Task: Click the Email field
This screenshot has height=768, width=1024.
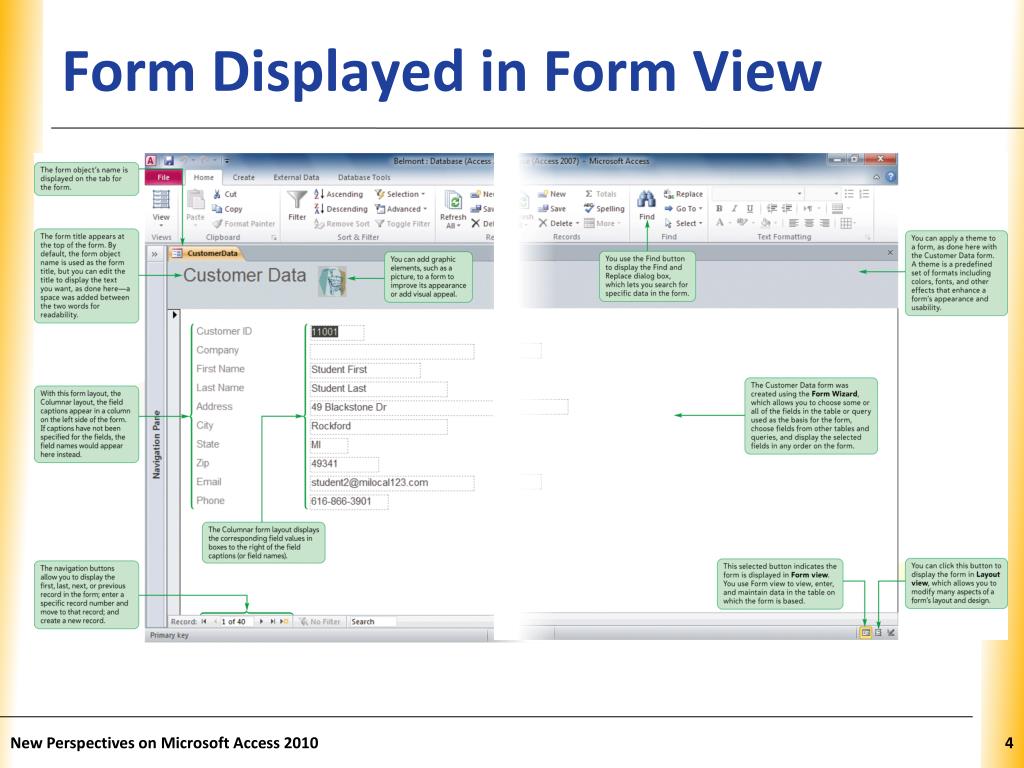Action: click(x=392, y=483)
